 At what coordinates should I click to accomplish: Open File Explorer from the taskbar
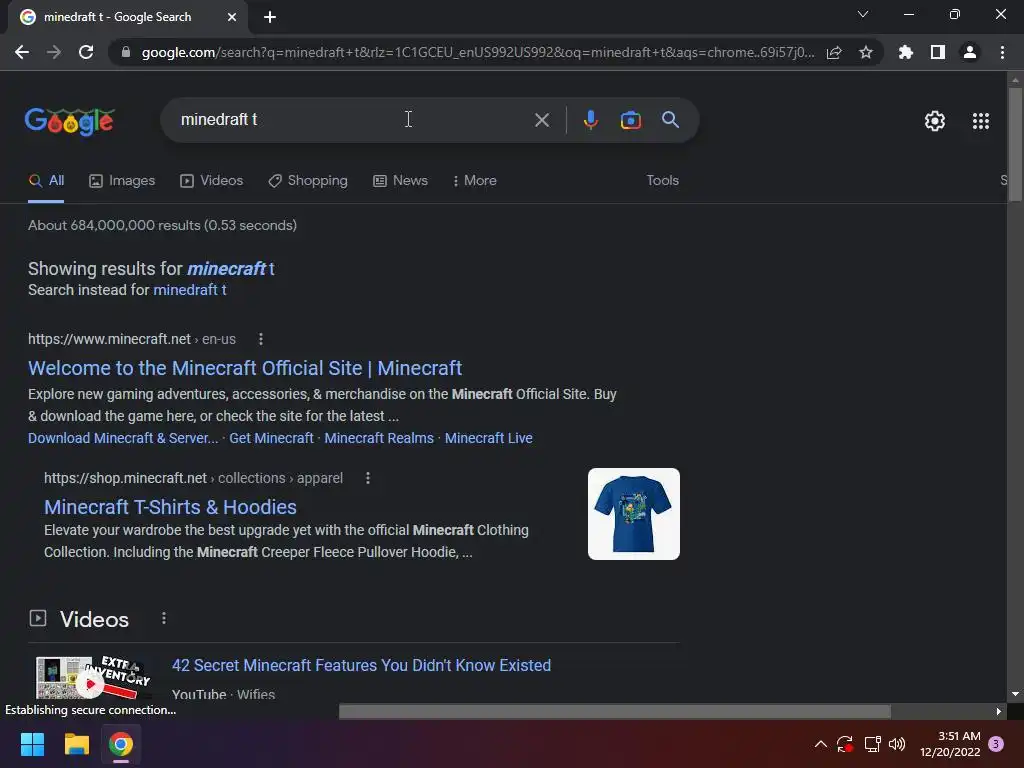click(76, 744)
